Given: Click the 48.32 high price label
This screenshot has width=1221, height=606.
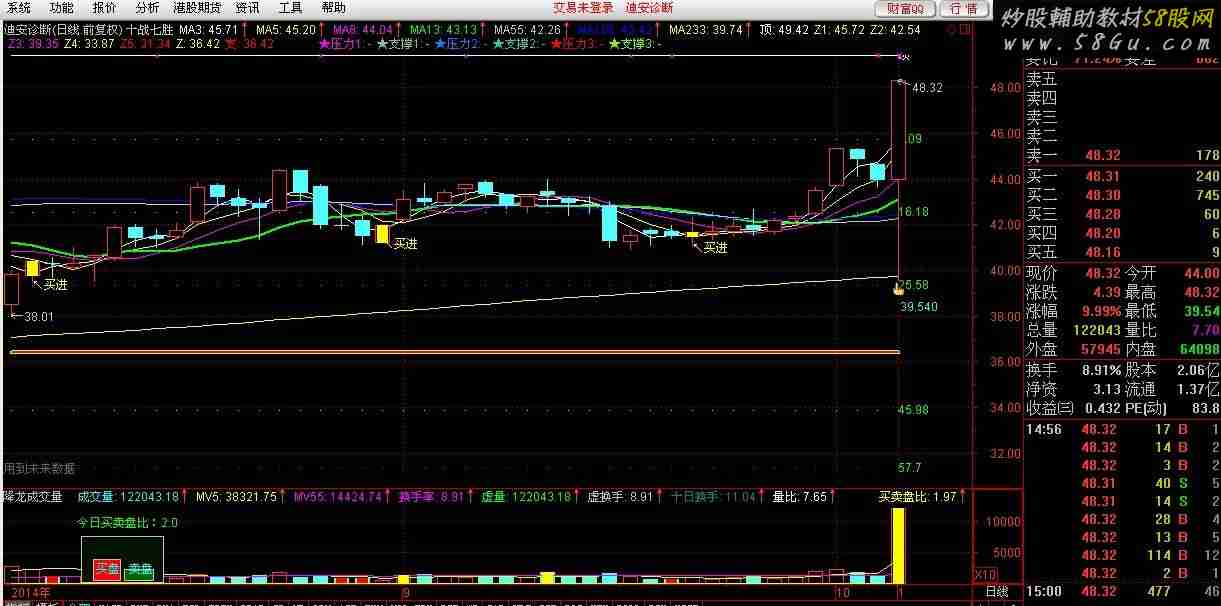Looking at the screenshot, I should point(927,88).
